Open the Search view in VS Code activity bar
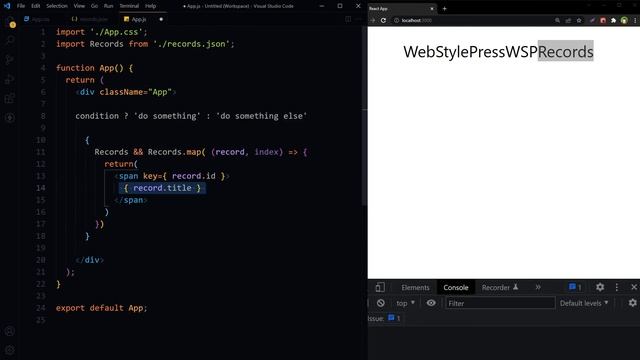The height and width of the screenshot is (360, 640). coord(10,40)
